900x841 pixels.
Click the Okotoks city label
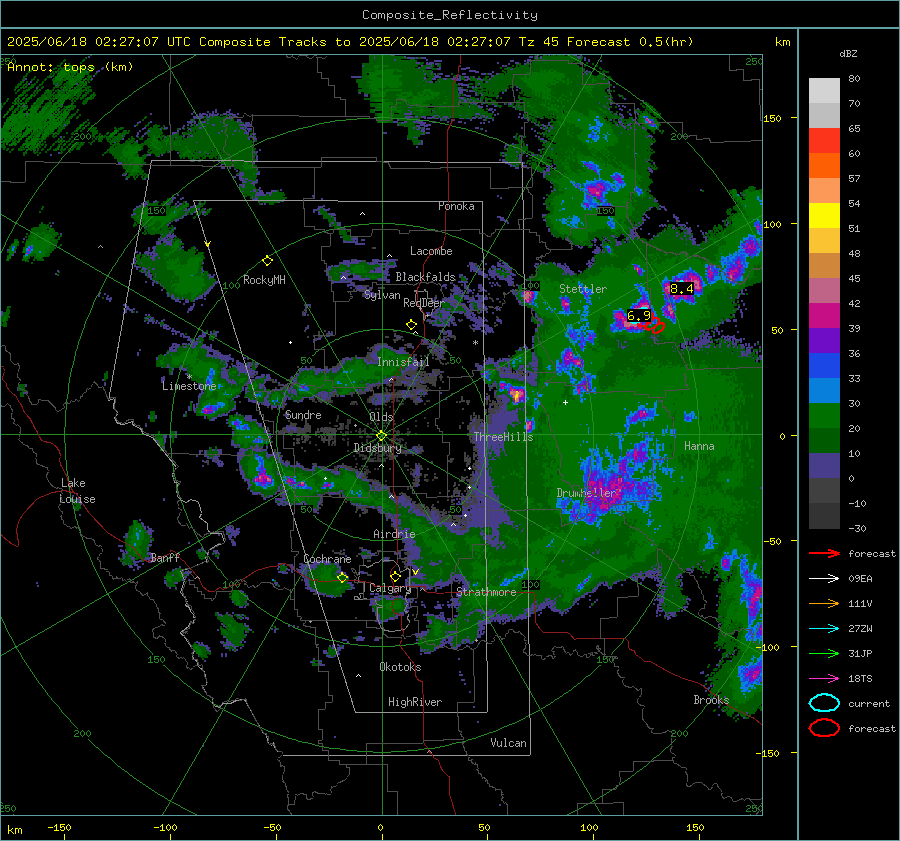click(400, 667)
